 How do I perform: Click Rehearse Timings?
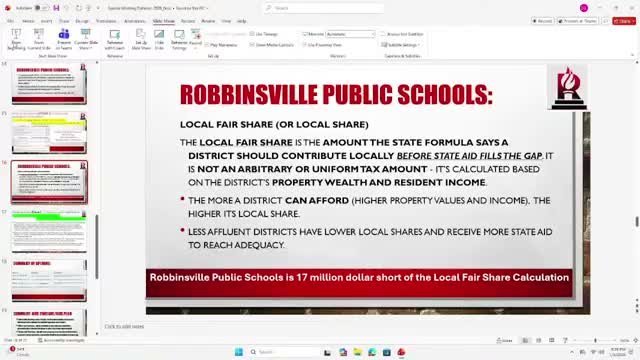coord(179,40)
